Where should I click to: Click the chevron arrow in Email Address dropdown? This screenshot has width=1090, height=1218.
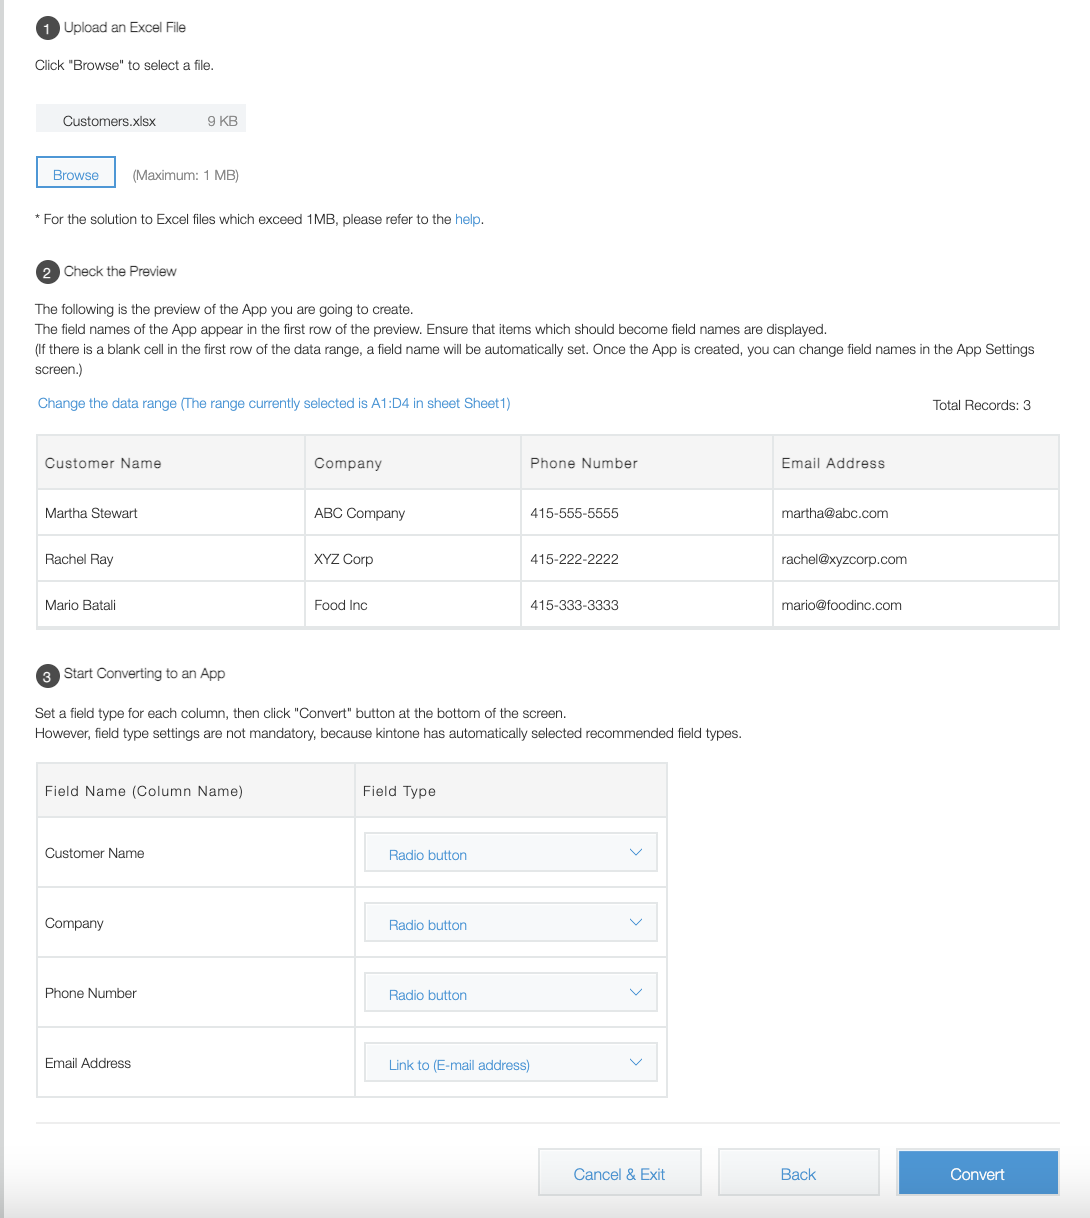coord(636,1062)
